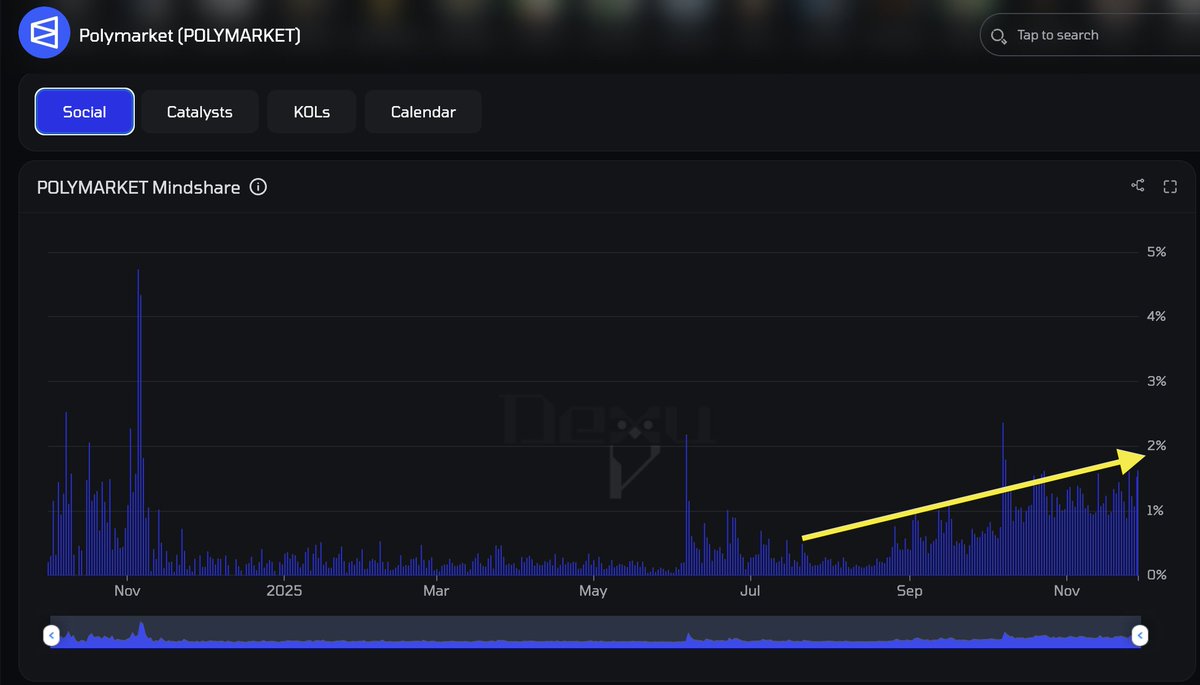Click the Polymarket (POLYMARKET) title

[190, 35]
